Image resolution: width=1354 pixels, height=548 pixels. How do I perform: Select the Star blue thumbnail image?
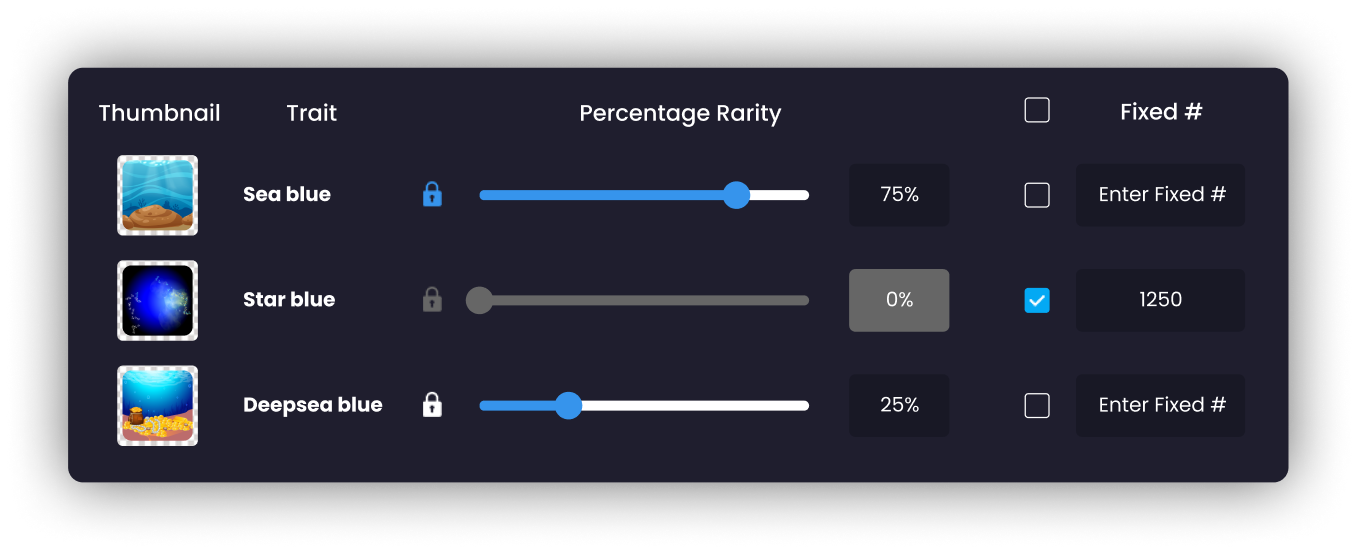(157, 300)
